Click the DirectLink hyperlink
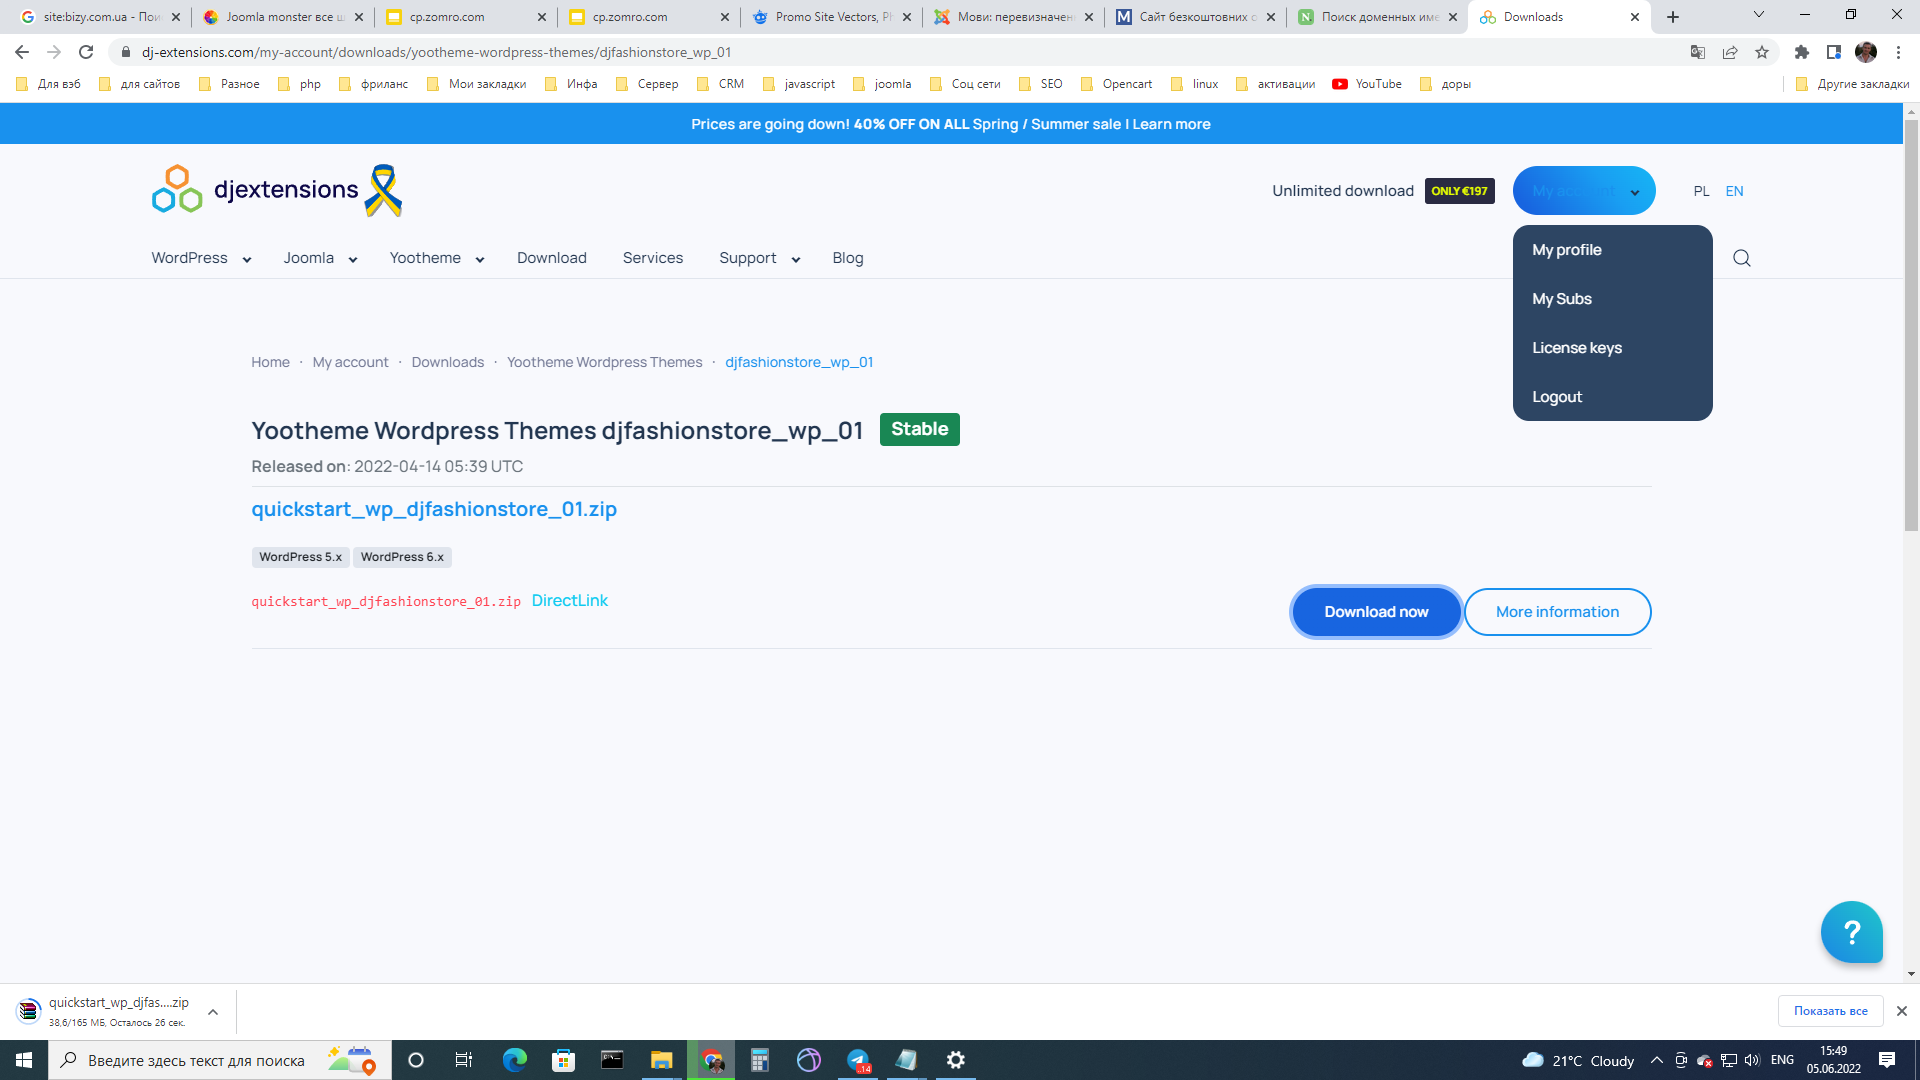This screenshot has height=1080, width=1920. pyautogui.click(x=569, y=600)
